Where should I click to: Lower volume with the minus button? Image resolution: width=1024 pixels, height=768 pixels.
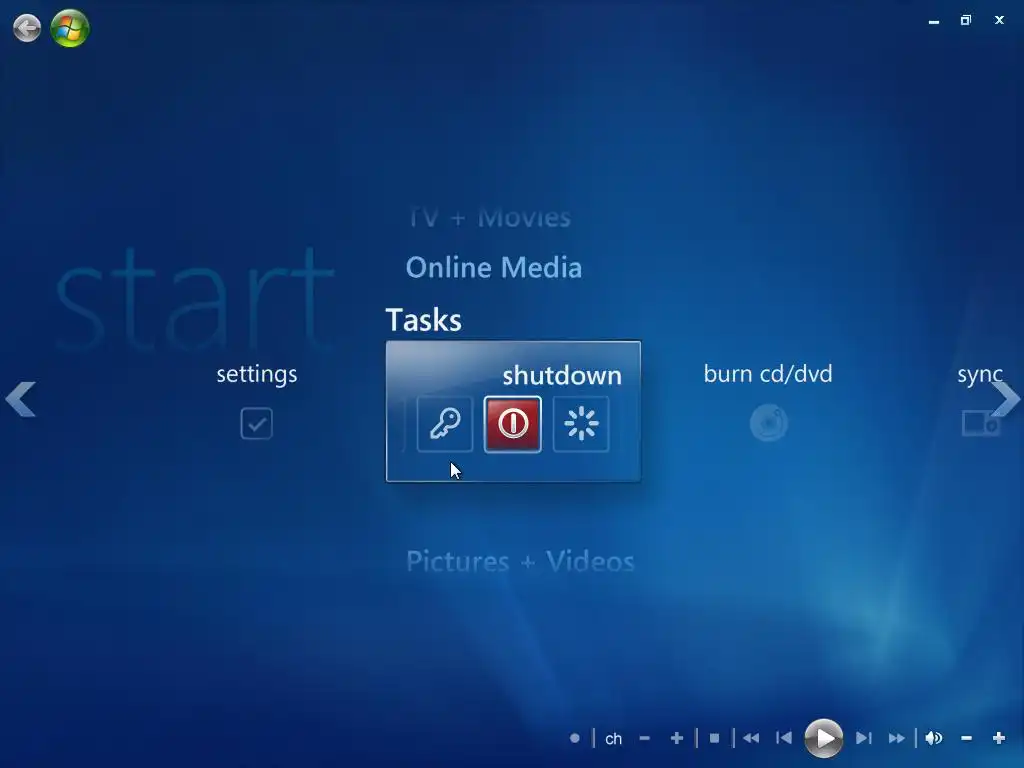click(x=967, y=739)
